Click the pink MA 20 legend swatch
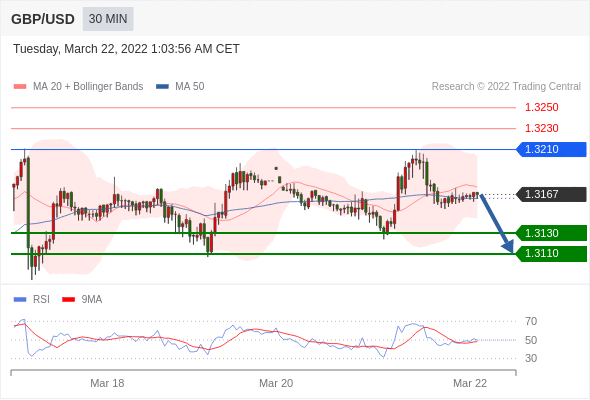Image resolution: width=590 pixels, height=400 pixels. click(x=20, y=87)
